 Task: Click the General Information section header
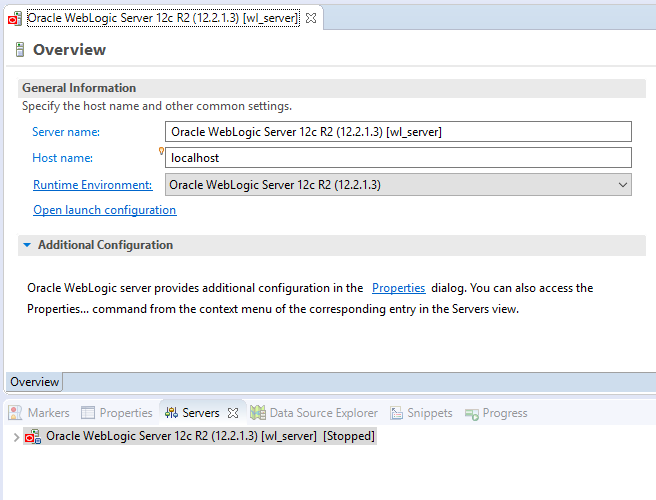(331, 88)
